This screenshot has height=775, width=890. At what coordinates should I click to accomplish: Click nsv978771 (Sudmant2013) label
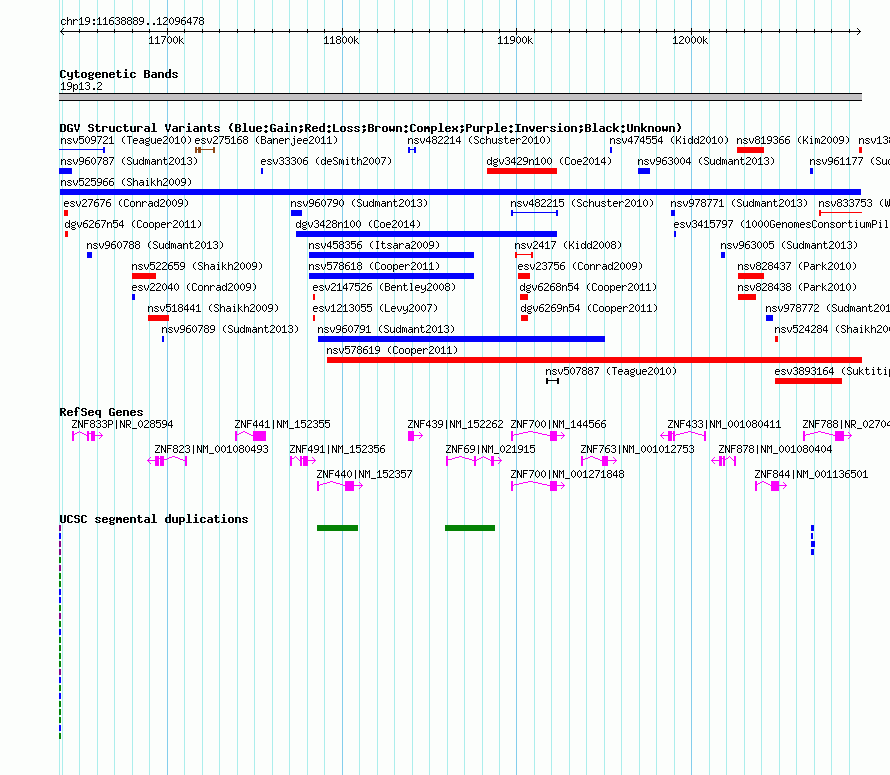pos(739,203)
